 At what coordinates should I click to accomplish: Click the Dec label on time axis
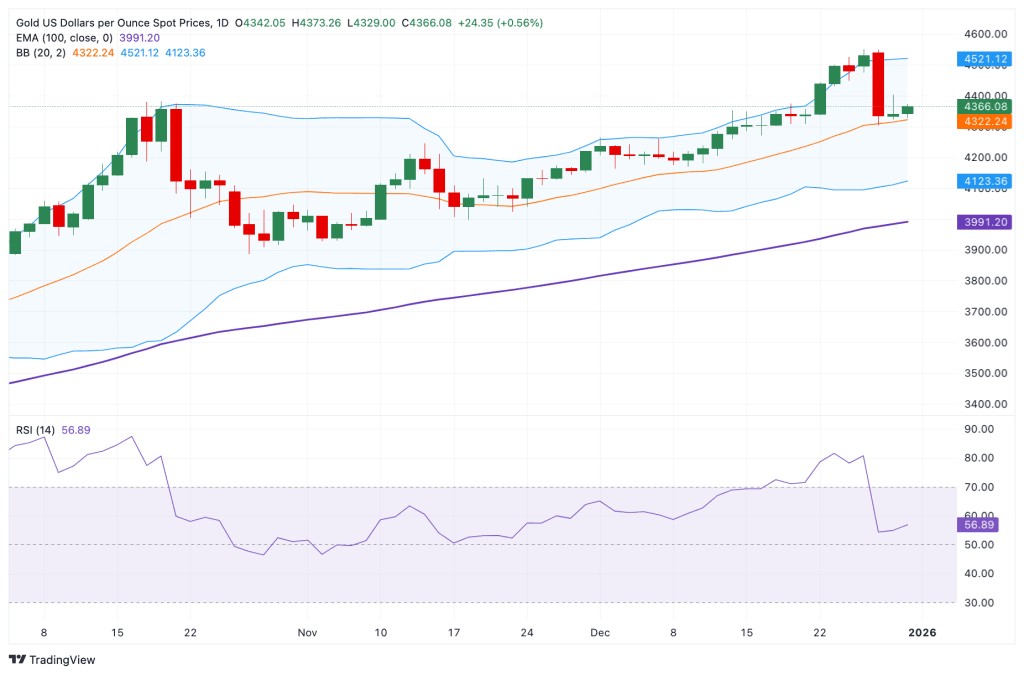pyautogui.click(x=600, y=633)
